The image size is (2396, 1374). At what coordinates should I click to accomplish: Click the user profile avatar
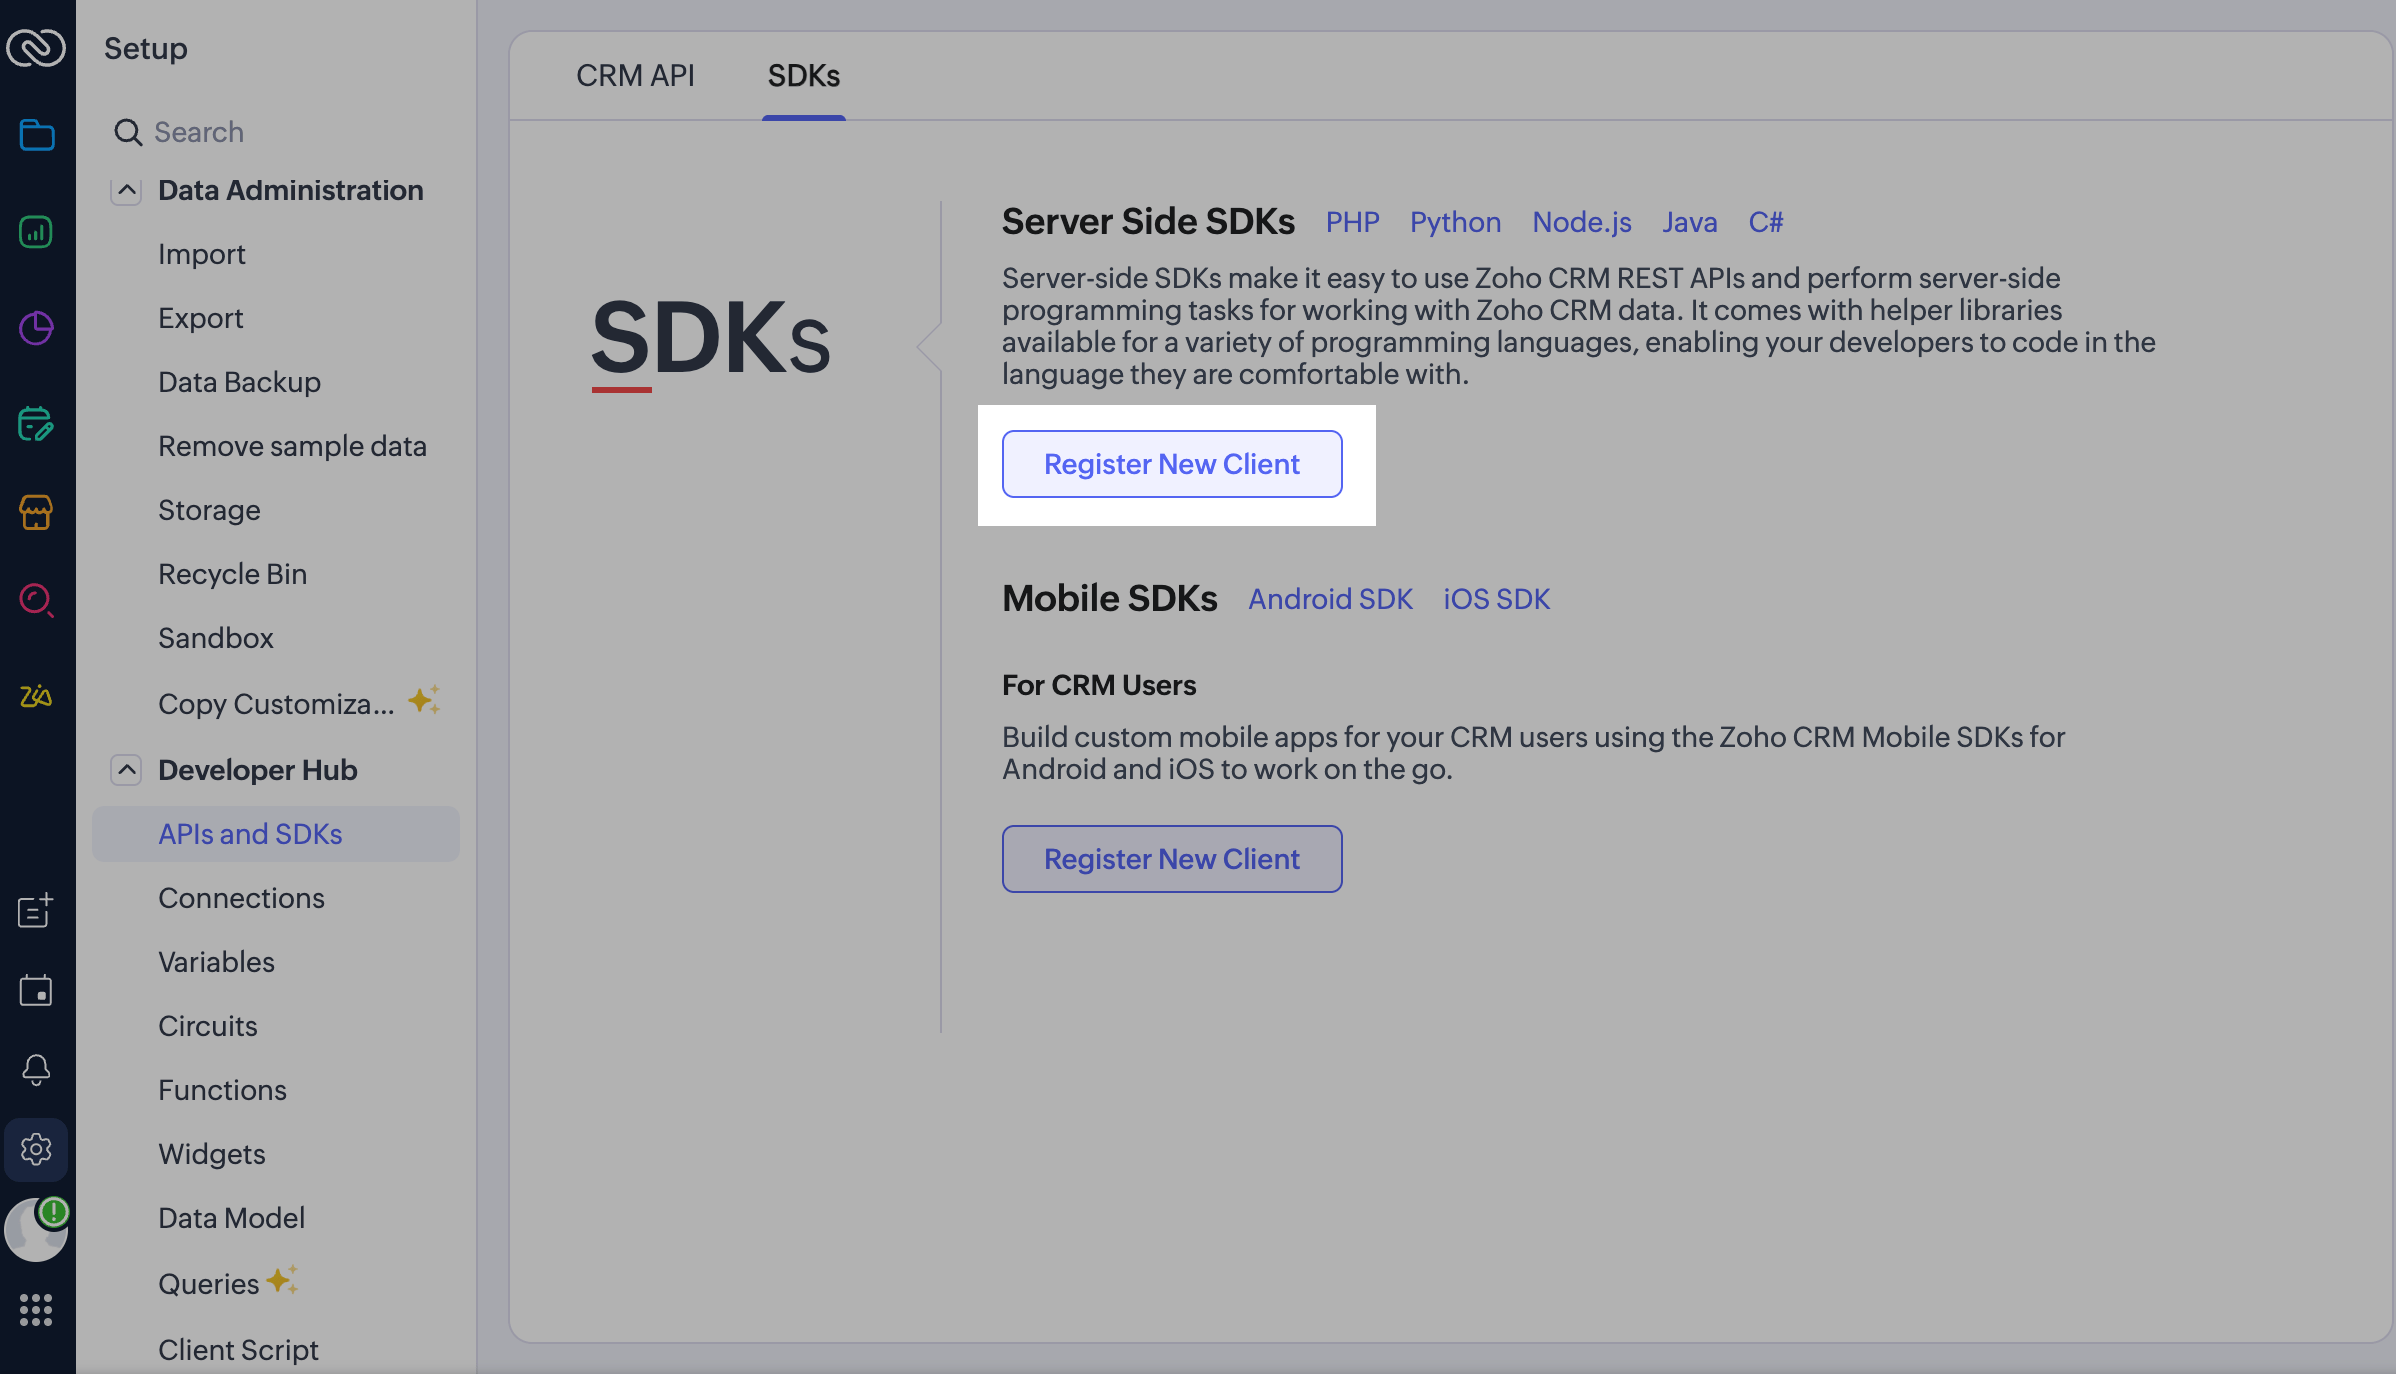[x=36, y=1230]
